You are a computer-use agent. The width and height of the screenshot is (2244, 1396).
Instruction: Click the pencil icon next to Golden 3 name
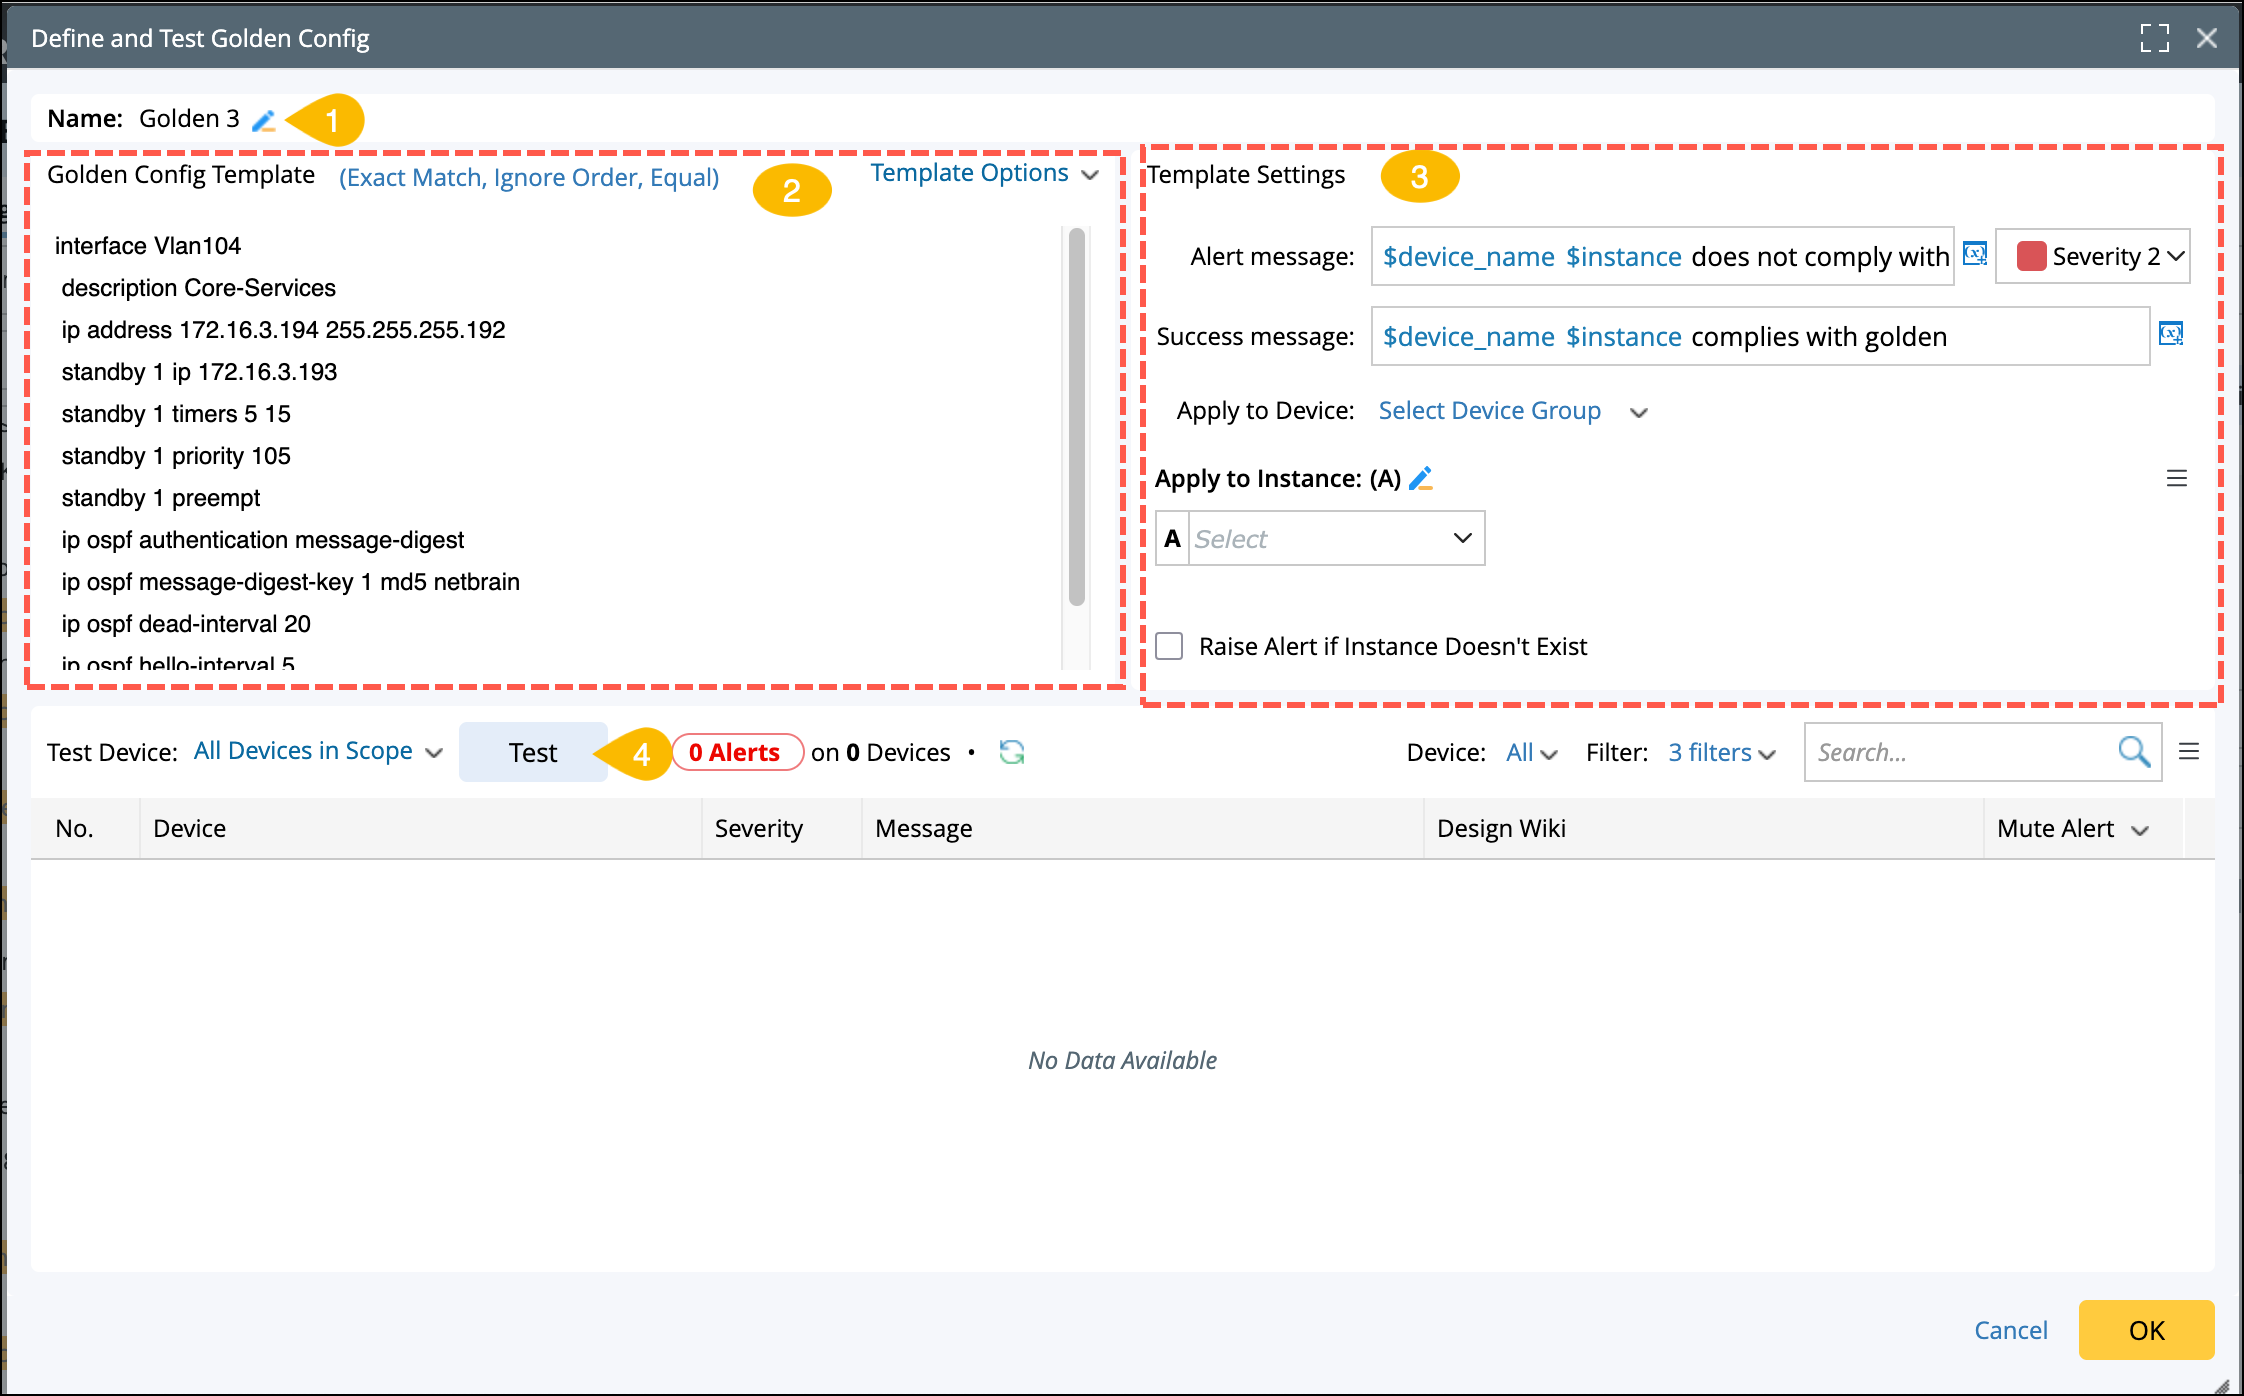point(263,121)
